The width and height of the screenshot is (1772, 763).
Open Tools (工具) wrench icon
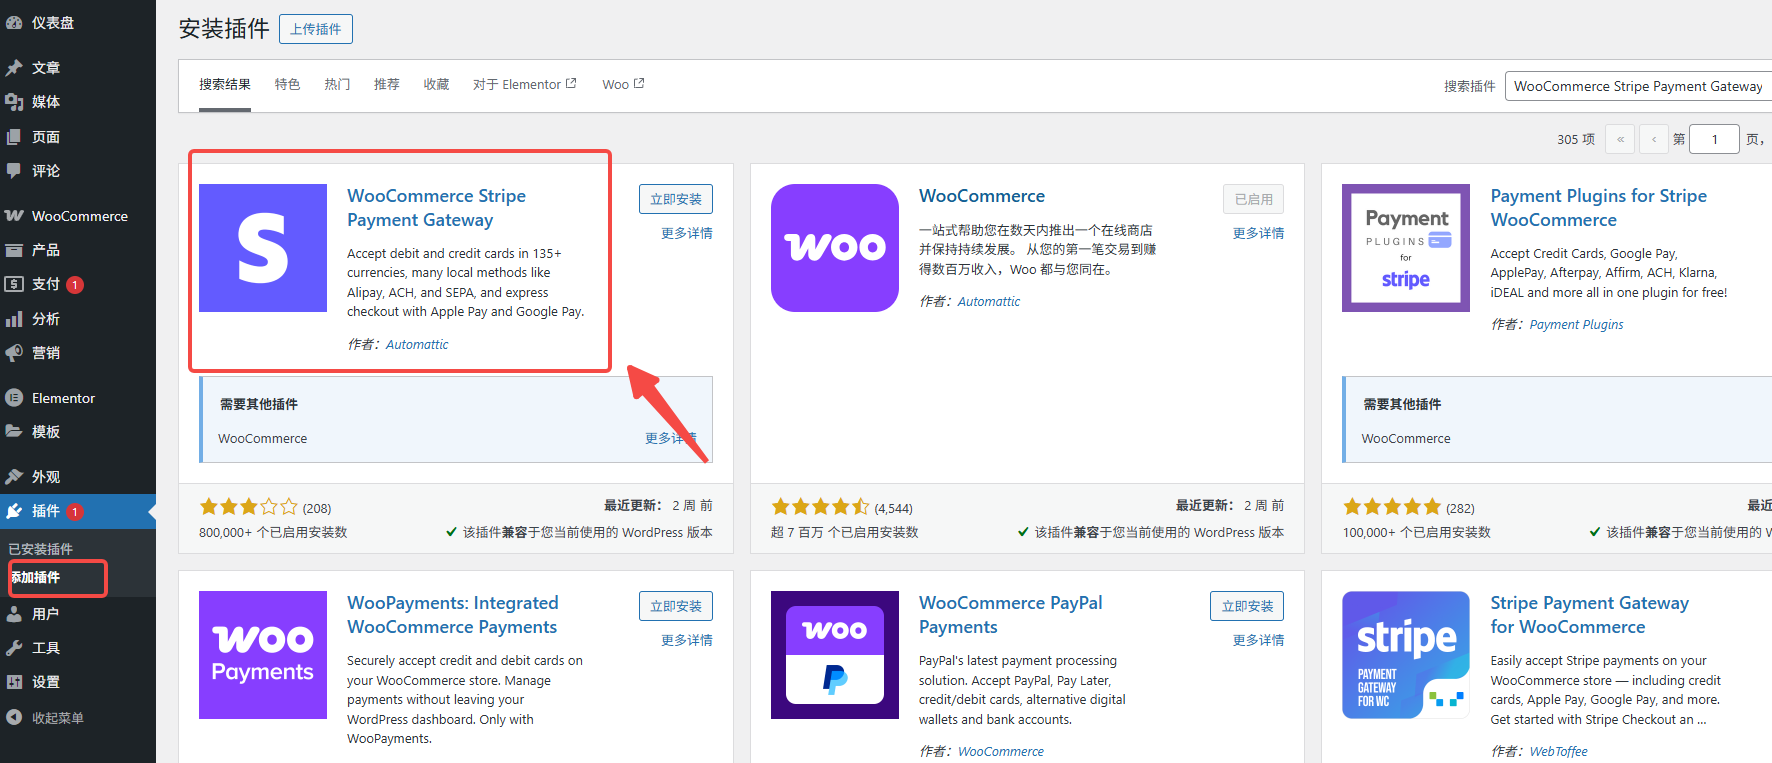tap(14, 648)
